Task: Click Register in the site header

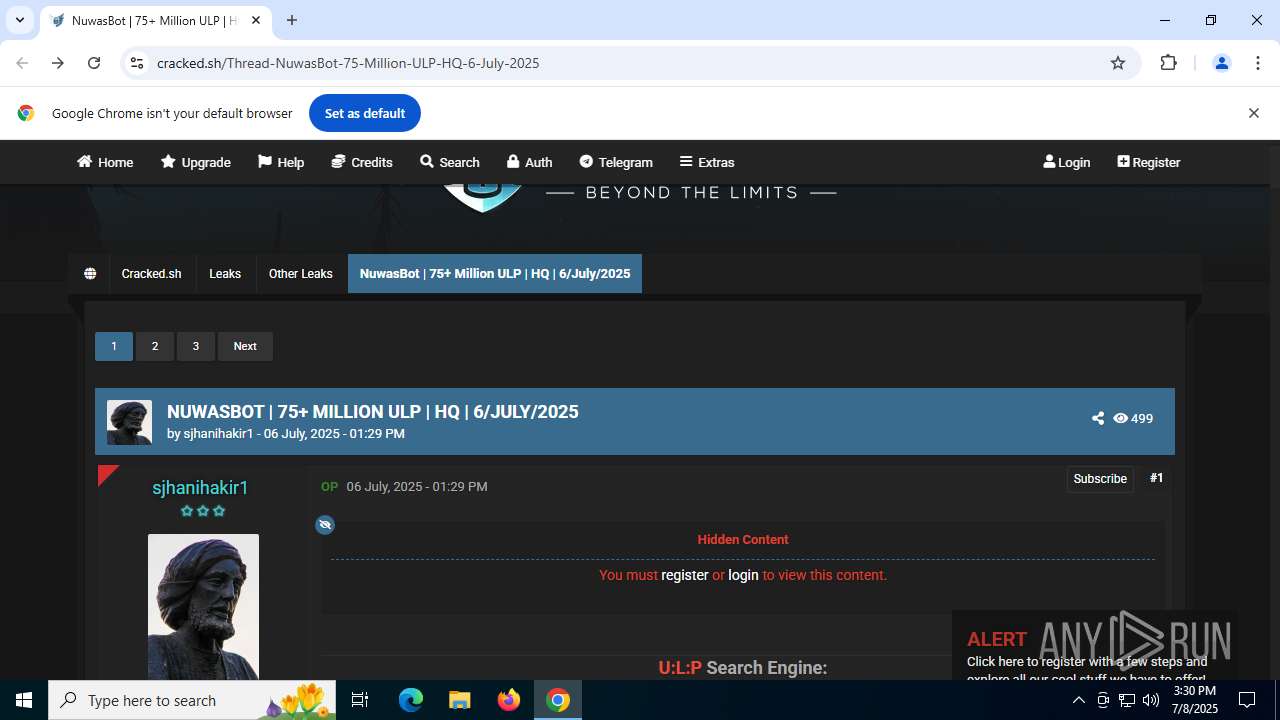Action: tap(1149, 162)
